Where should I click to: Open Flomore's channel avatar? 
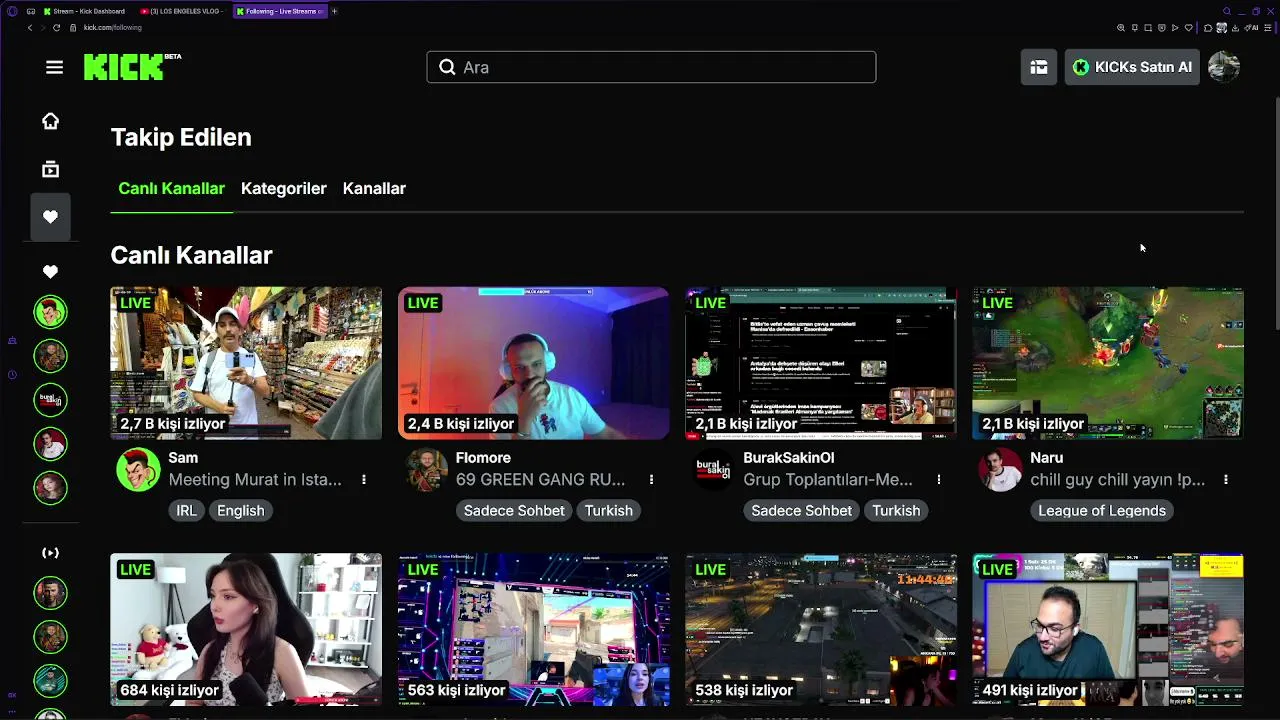[426, 470]
